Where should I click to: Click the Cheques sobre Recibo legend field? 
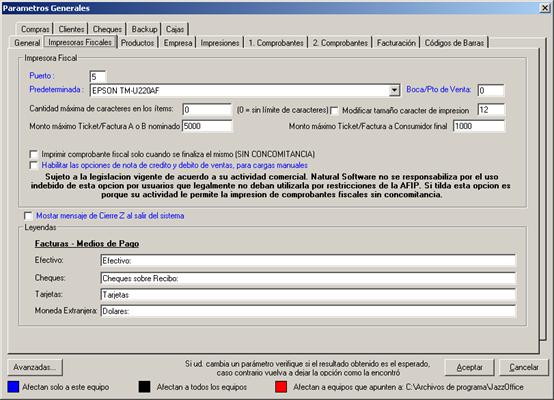pos(308,278)
